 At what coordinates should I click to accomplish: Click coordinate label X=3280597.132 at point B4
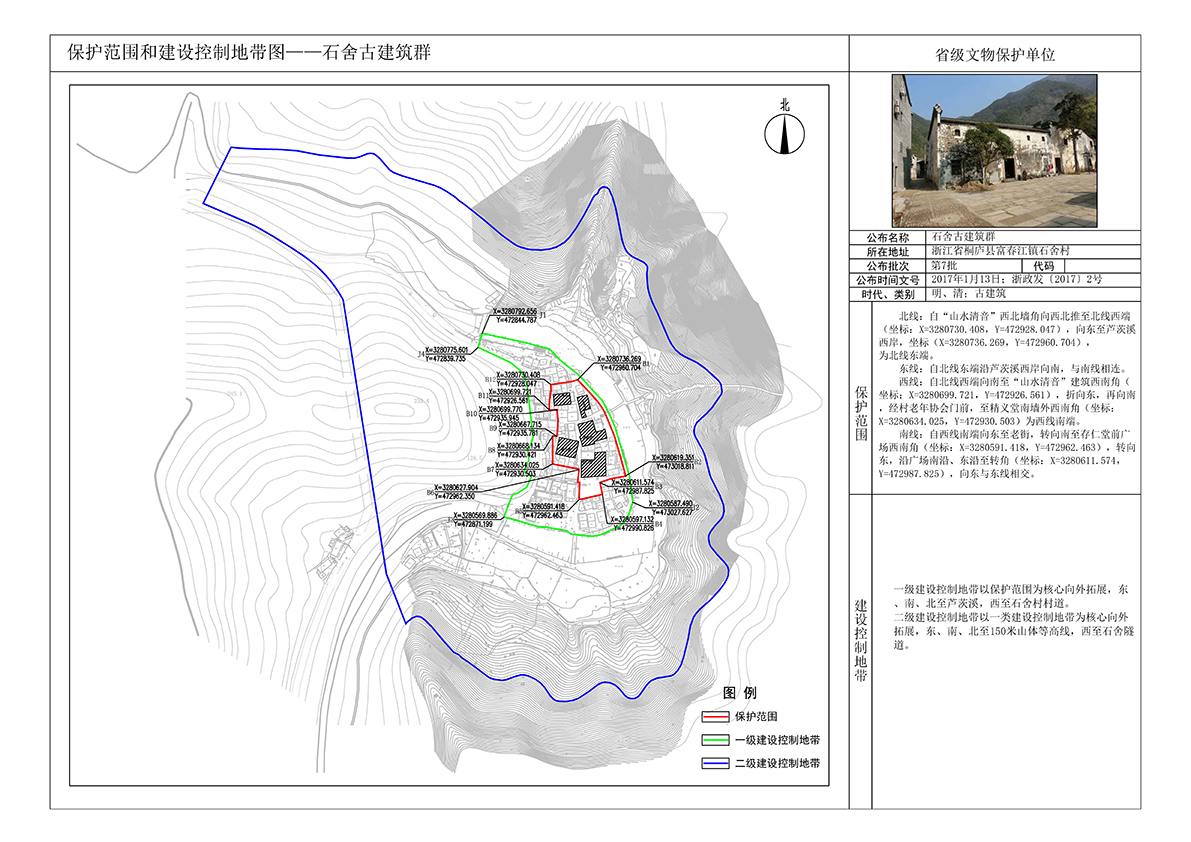pos(632,520)
